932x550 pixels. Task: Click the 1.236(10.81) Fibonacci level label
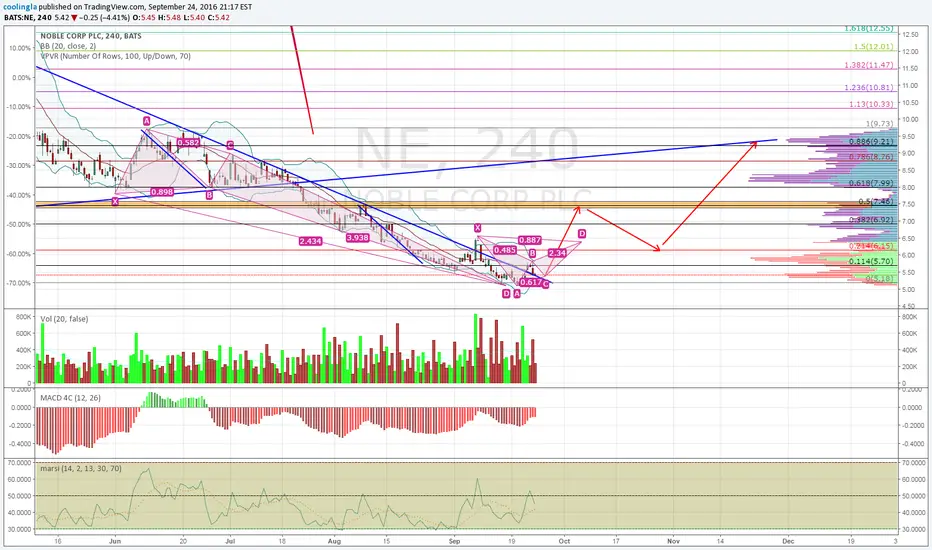click(x=869, y=87)
